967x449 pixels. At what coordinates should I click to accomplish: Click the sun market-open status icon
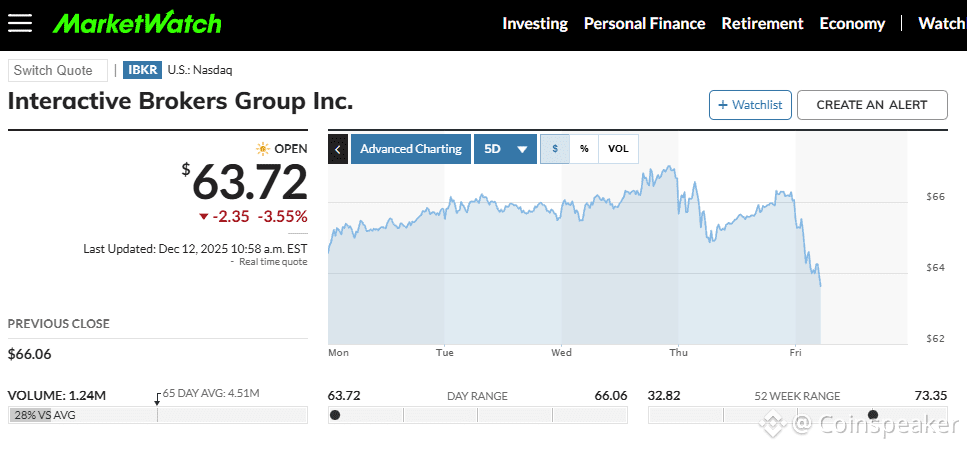tap(263, 149)
